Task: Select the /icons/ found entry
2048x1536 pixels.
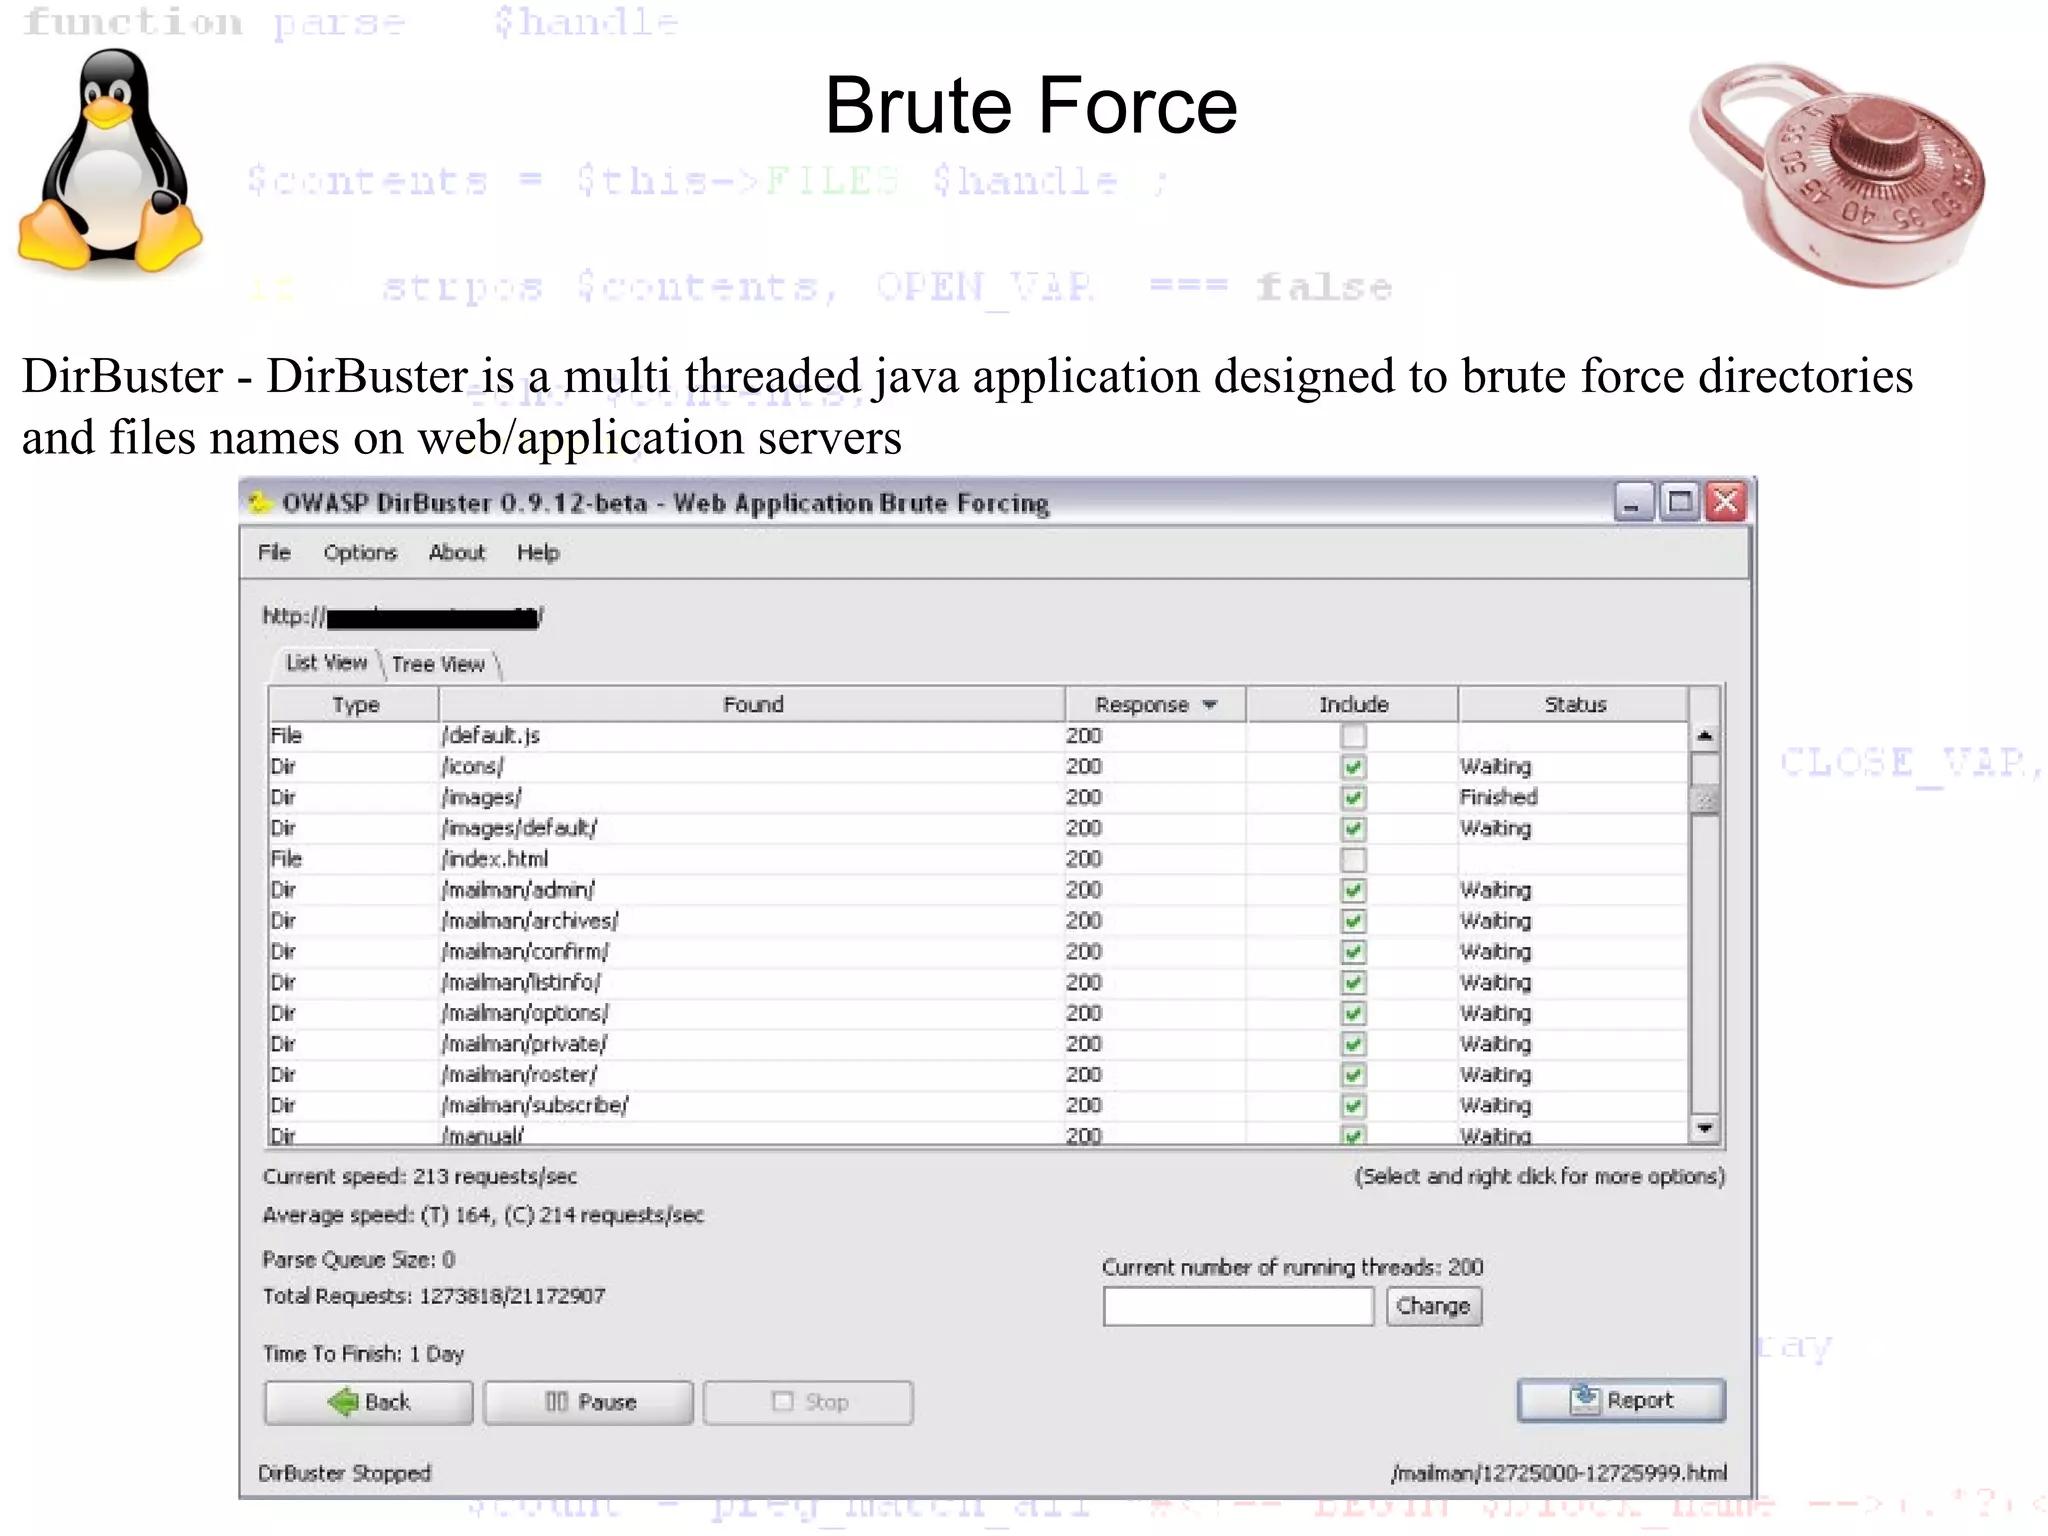Action: click(x=473, y=767)
